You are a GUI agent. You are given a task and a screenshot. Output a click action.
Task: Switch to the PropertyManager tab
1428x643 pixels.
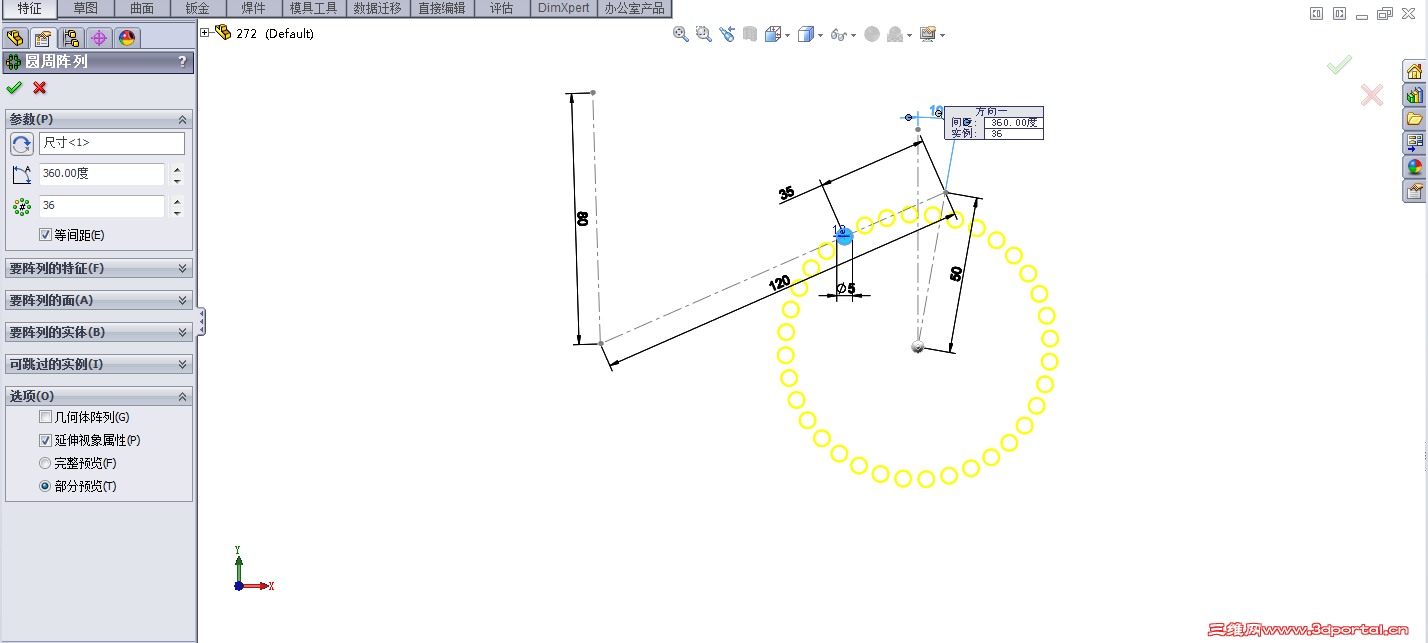tap(42, 38)
